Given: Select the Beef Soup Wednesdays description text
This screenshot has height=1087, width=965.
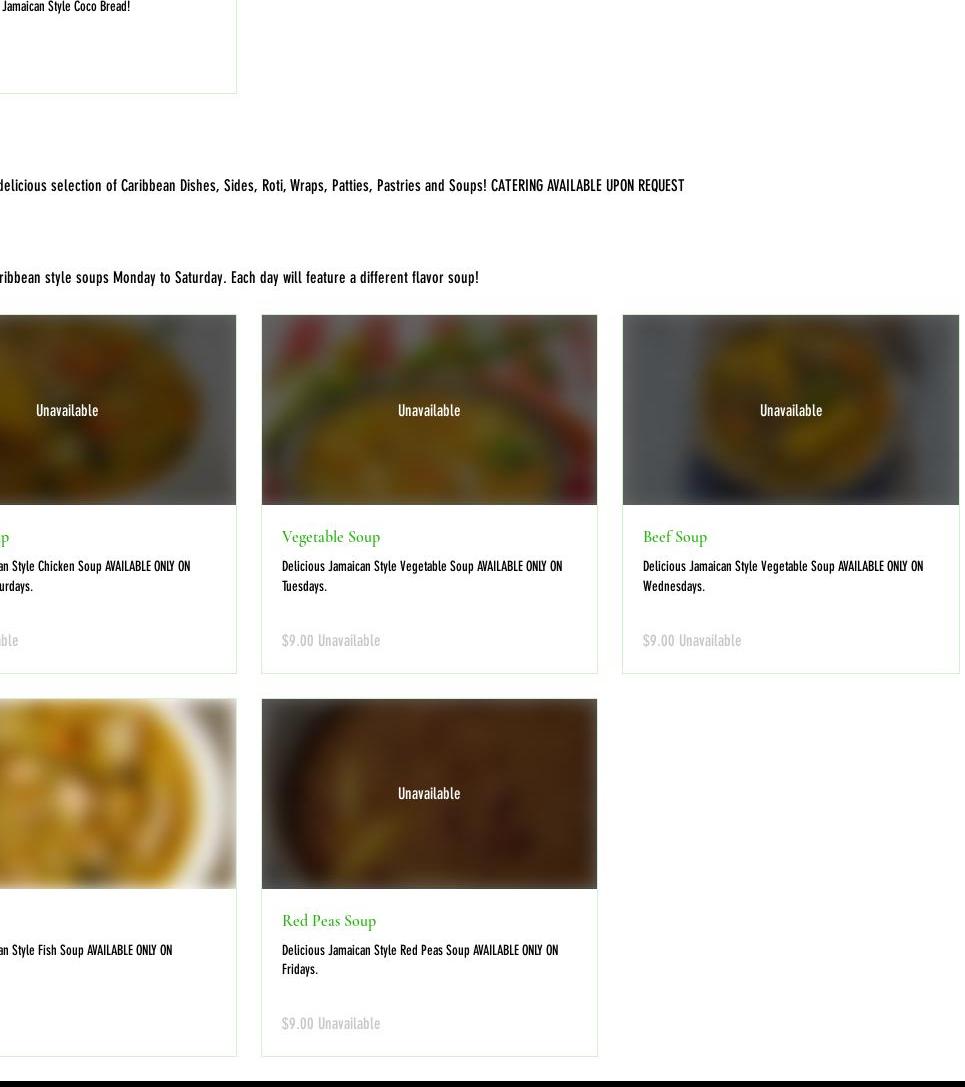Looking at the screenshot, I should [x=783, y=576].
